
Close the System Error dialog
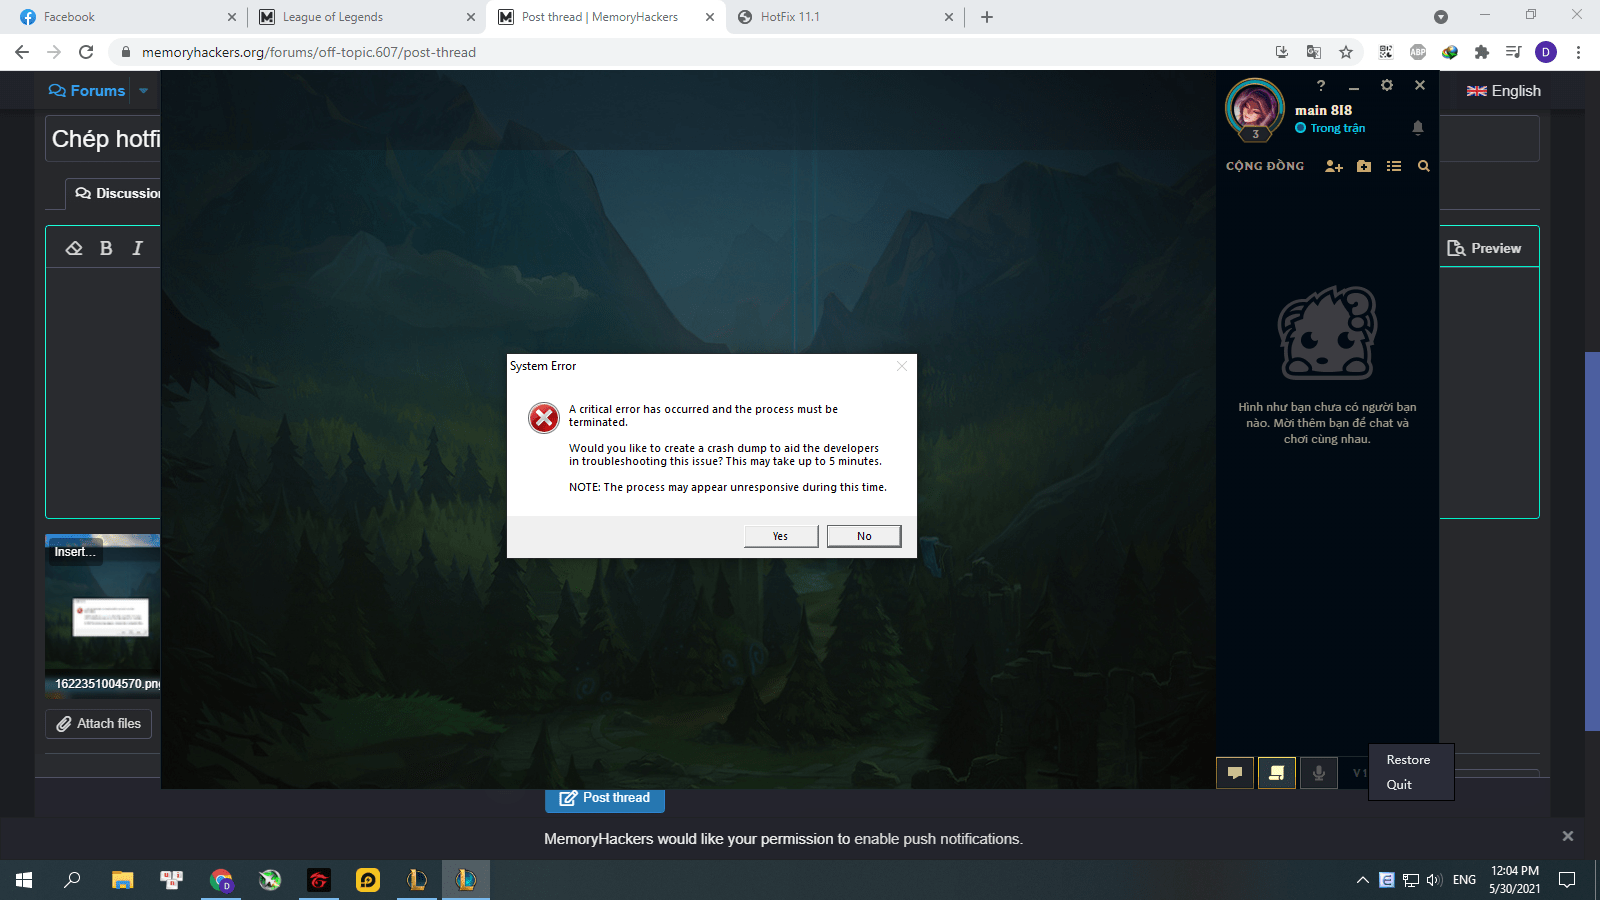(902, 366)
